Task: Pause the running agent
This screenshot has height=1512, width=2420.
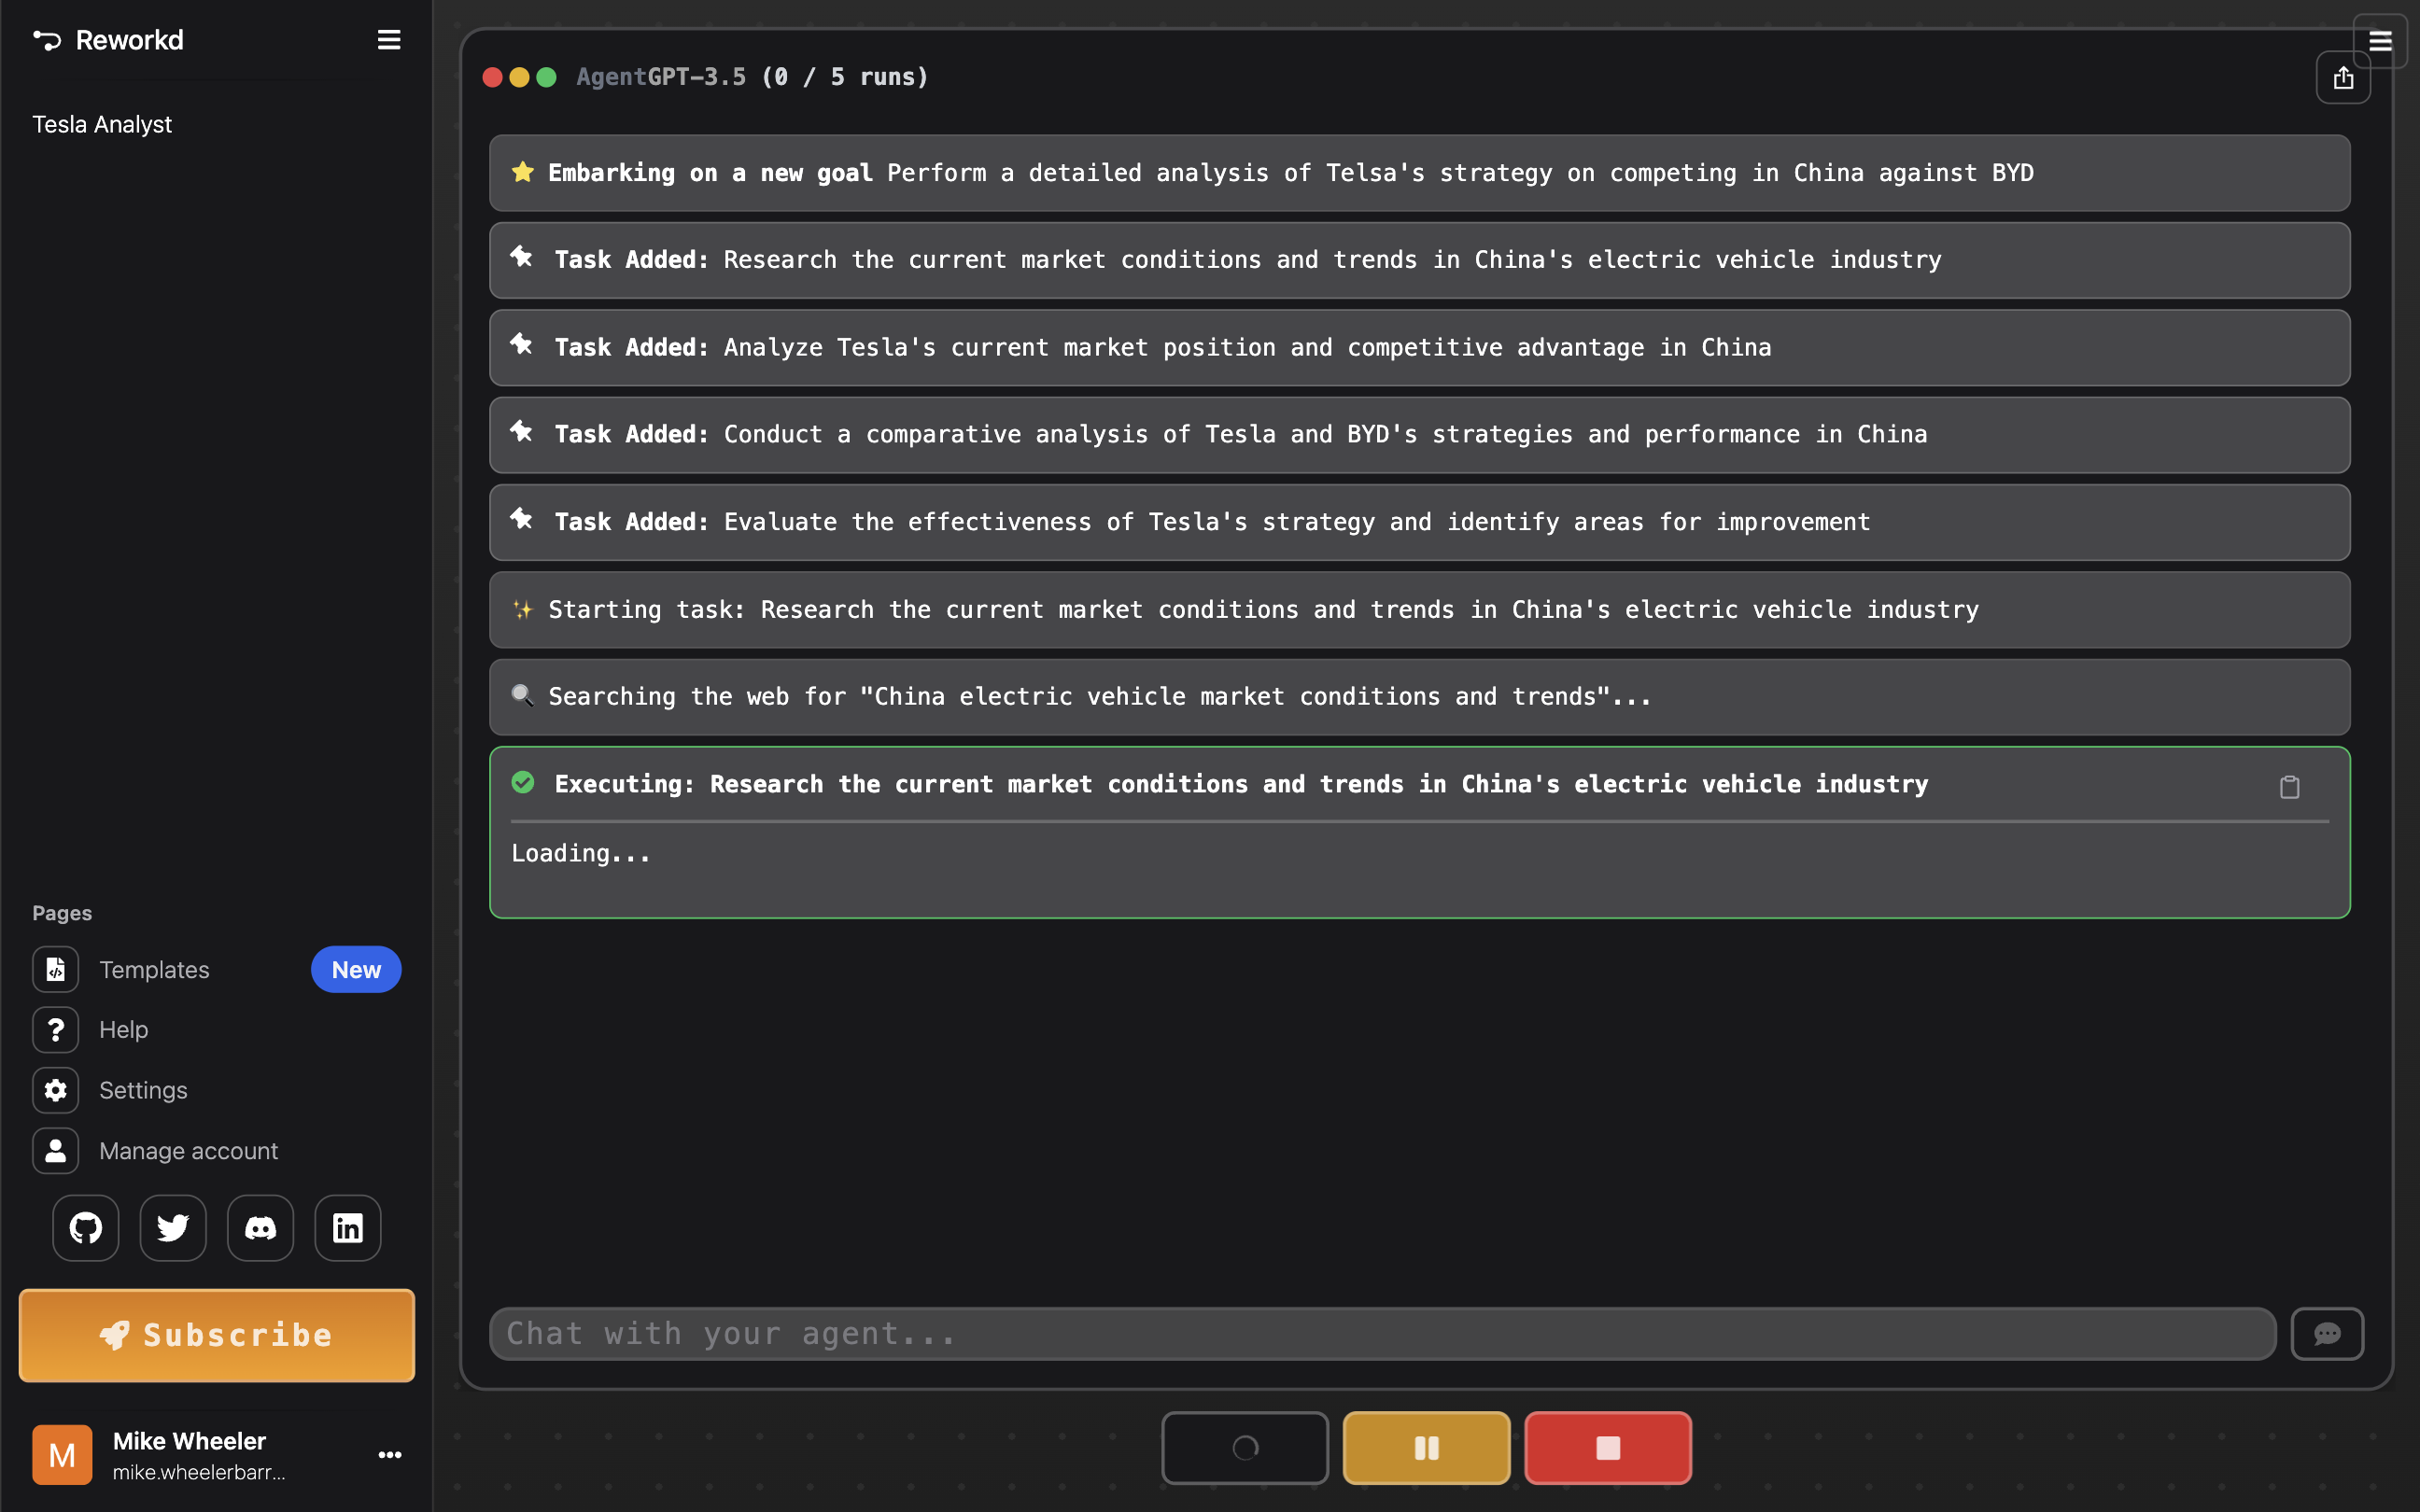Action: pyautogui.click(x=1425, y=1447)
